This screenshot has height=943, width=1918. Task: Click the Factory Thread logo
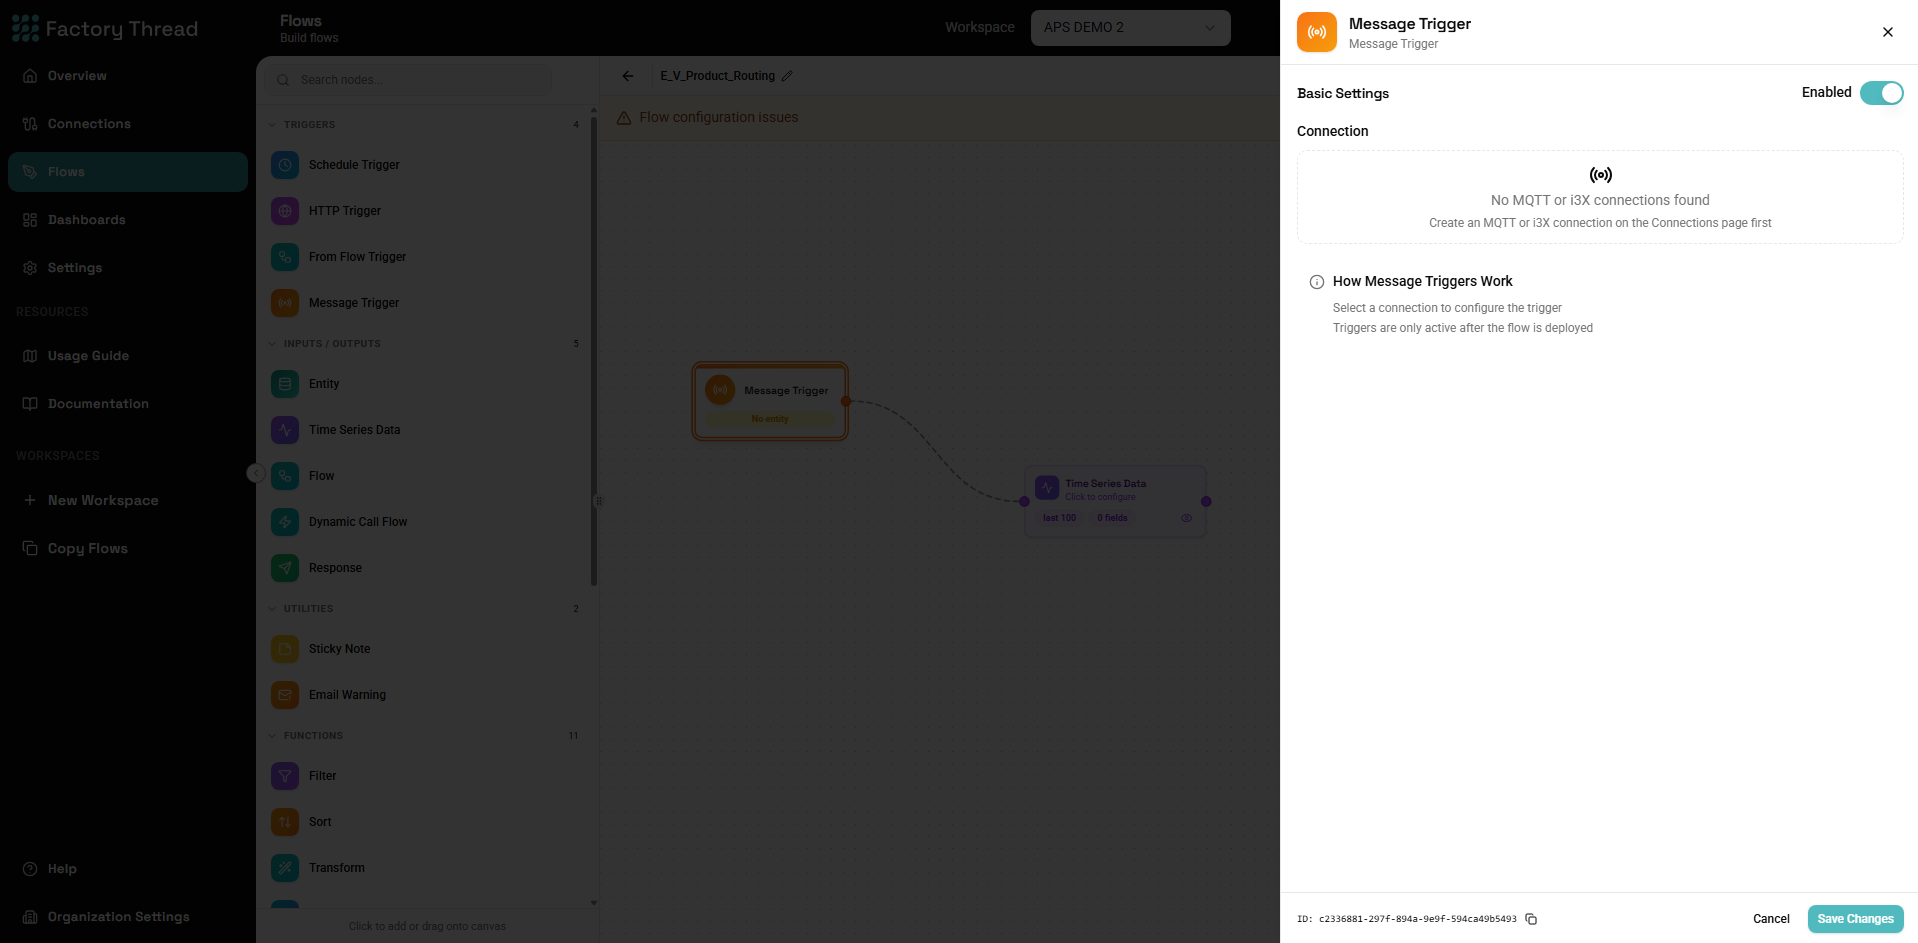click(105, 29)
